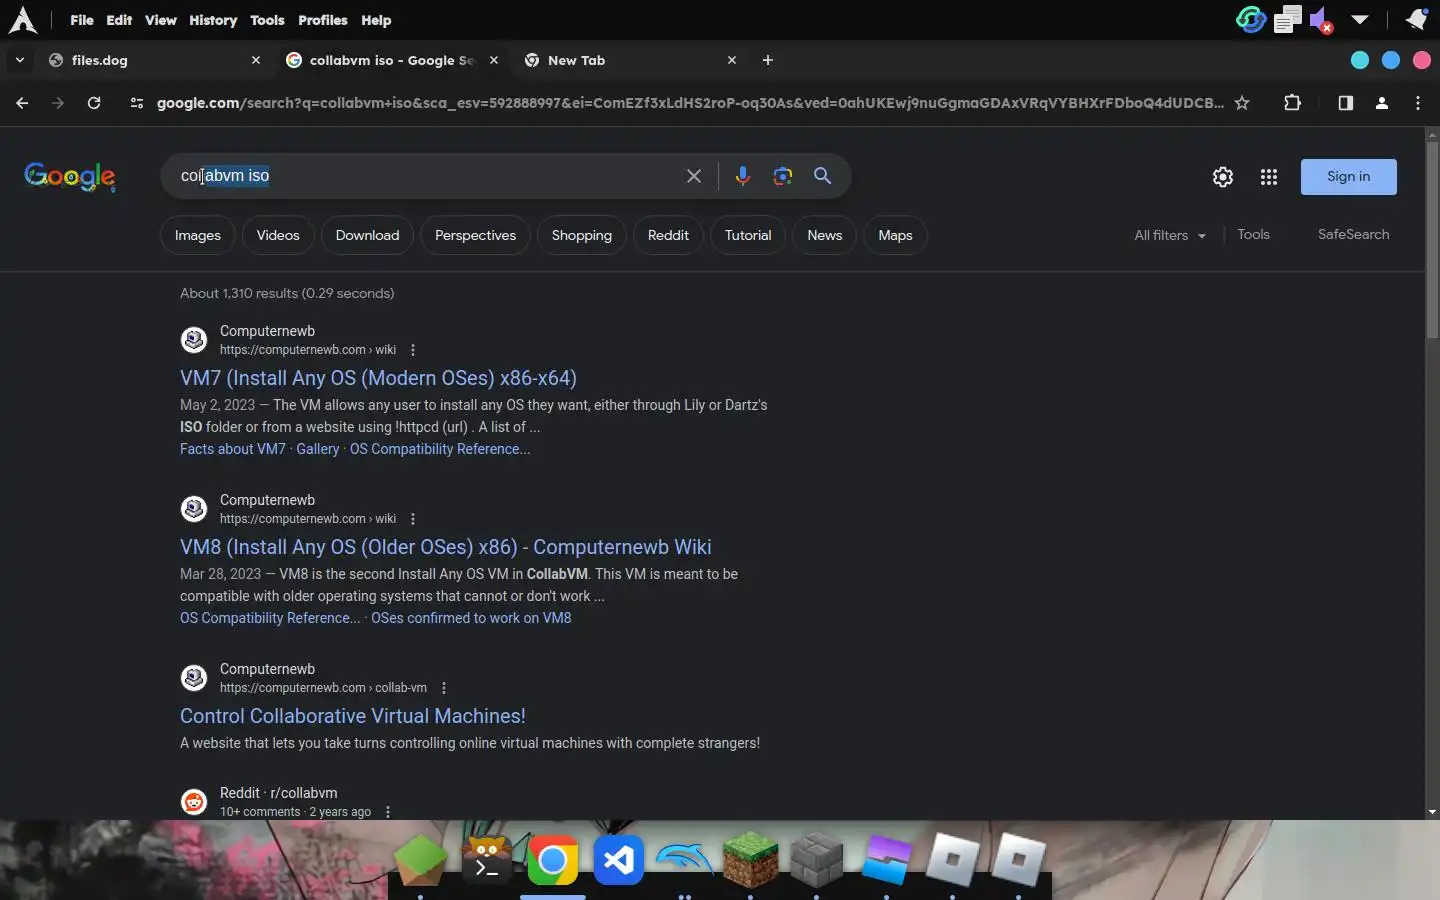The image size is (1440, 900).
Task: Close the collabvm iso search tab
Action: pos(494,60)
